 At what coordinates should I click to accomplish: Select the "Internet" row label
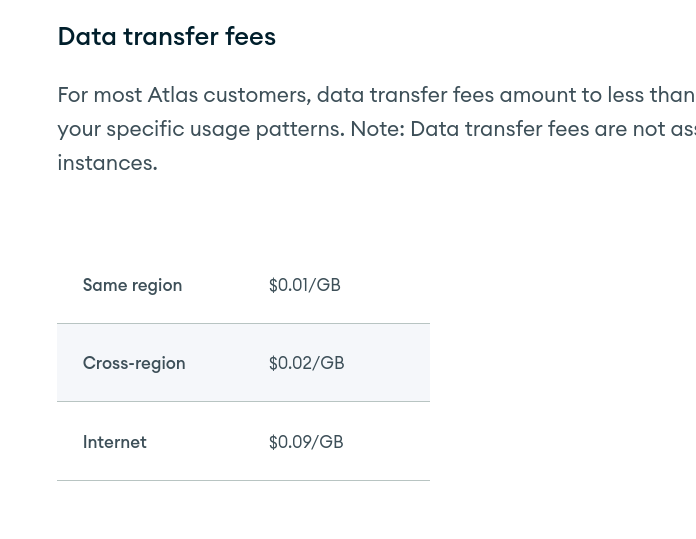(114, 442)
